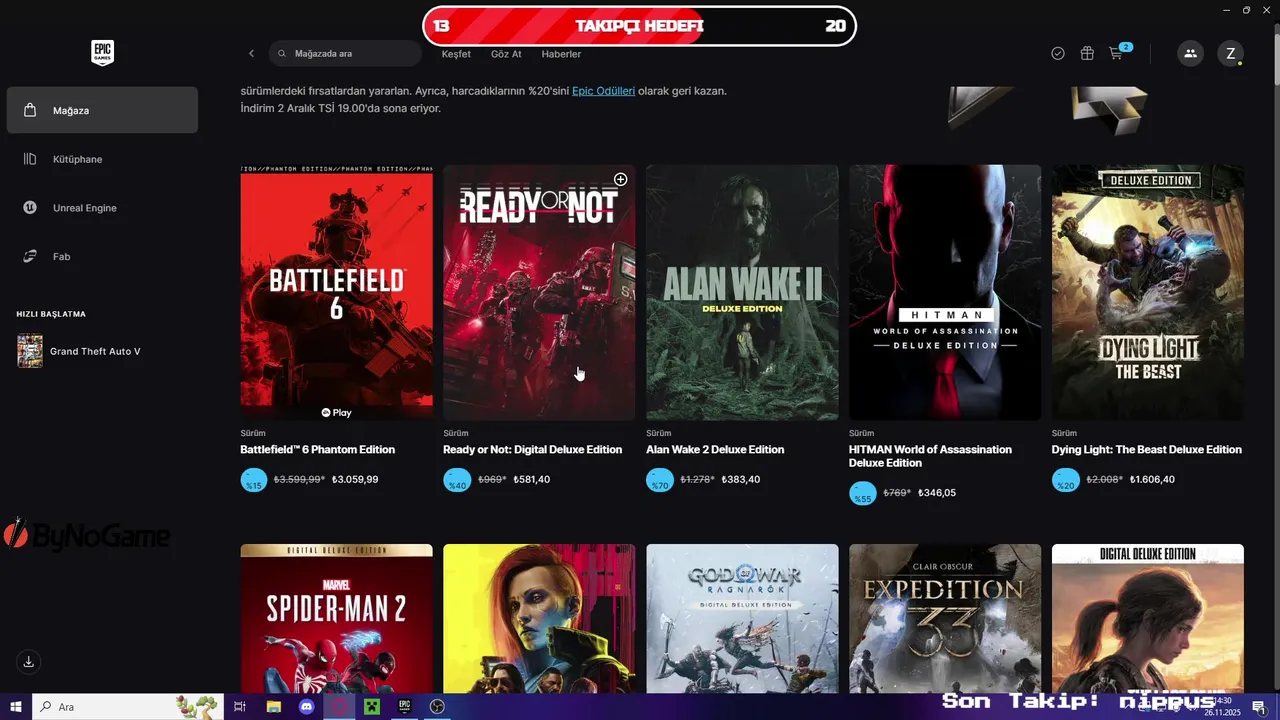Click the Epic Games logo
The height and width of the screenshot is (720, 1280).
coord(102,53)
